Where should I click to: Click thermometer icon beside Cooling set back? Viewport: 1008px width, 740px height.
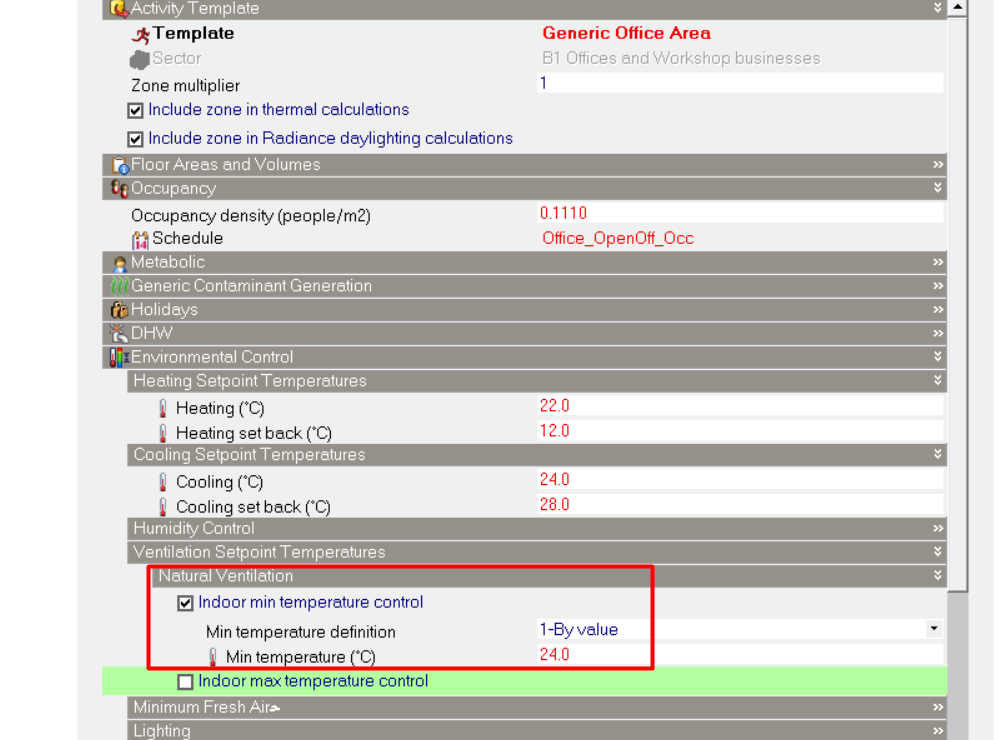click(163, 507)
